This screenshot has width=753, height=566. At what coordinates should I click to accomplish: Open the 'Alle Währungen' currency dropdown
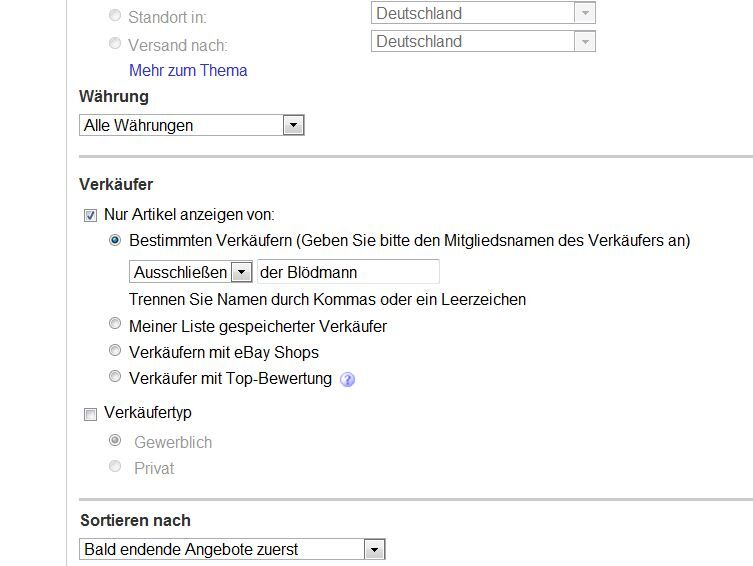coord(191,125)
